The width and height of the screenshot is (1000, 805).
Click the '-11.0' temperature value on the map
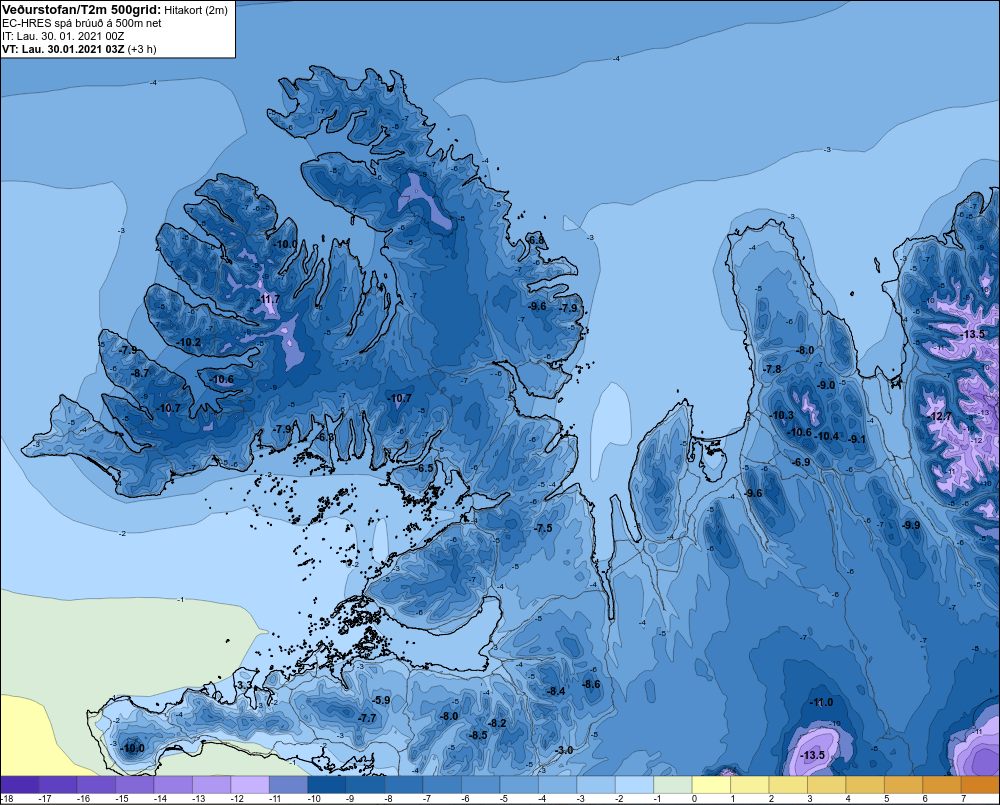(821, 702)
